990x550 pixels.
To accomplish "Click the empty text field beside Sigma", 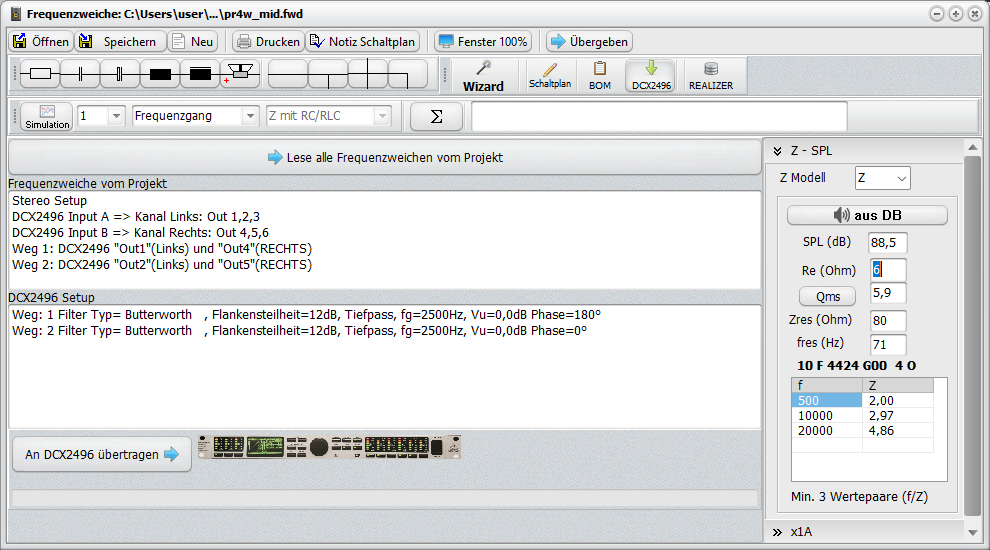I will pos(659,116).
